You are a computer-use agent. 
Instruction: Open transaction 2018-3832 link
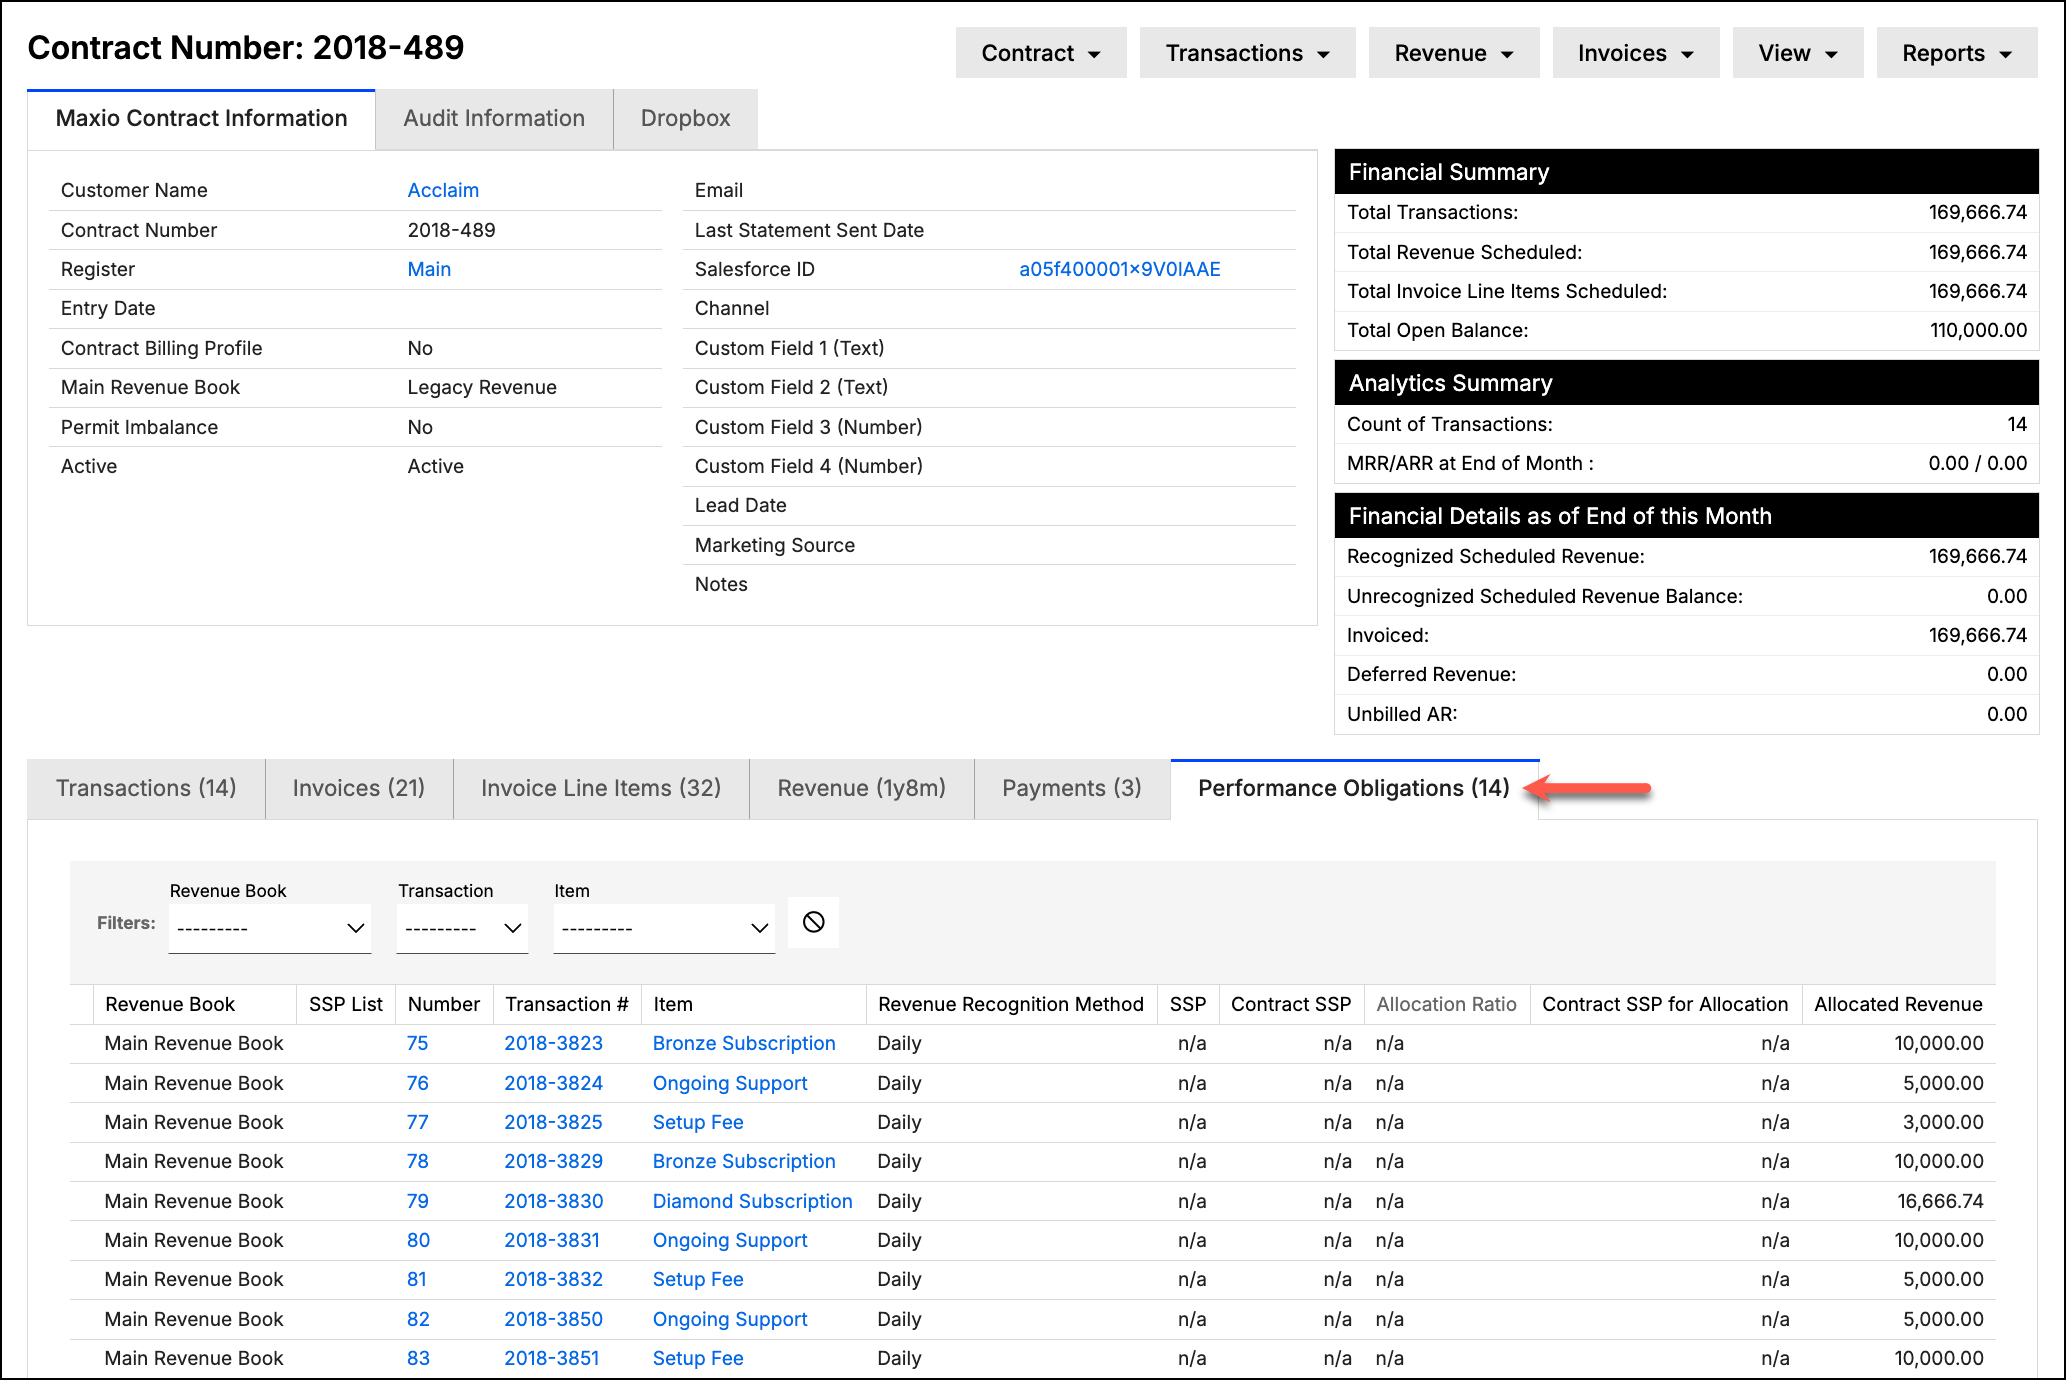tap(553, 1279)
